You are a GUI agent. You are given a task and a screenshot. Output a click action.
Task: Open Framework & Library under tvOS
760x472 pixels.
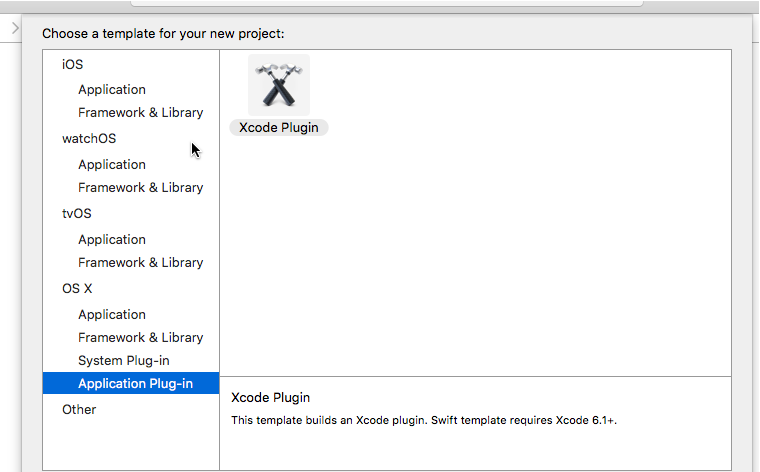(x=141, y=263)
